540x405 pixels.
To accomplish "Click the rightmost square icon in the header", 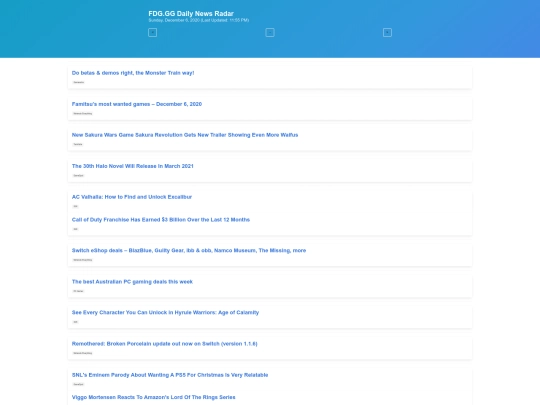I will pos(387,33).
